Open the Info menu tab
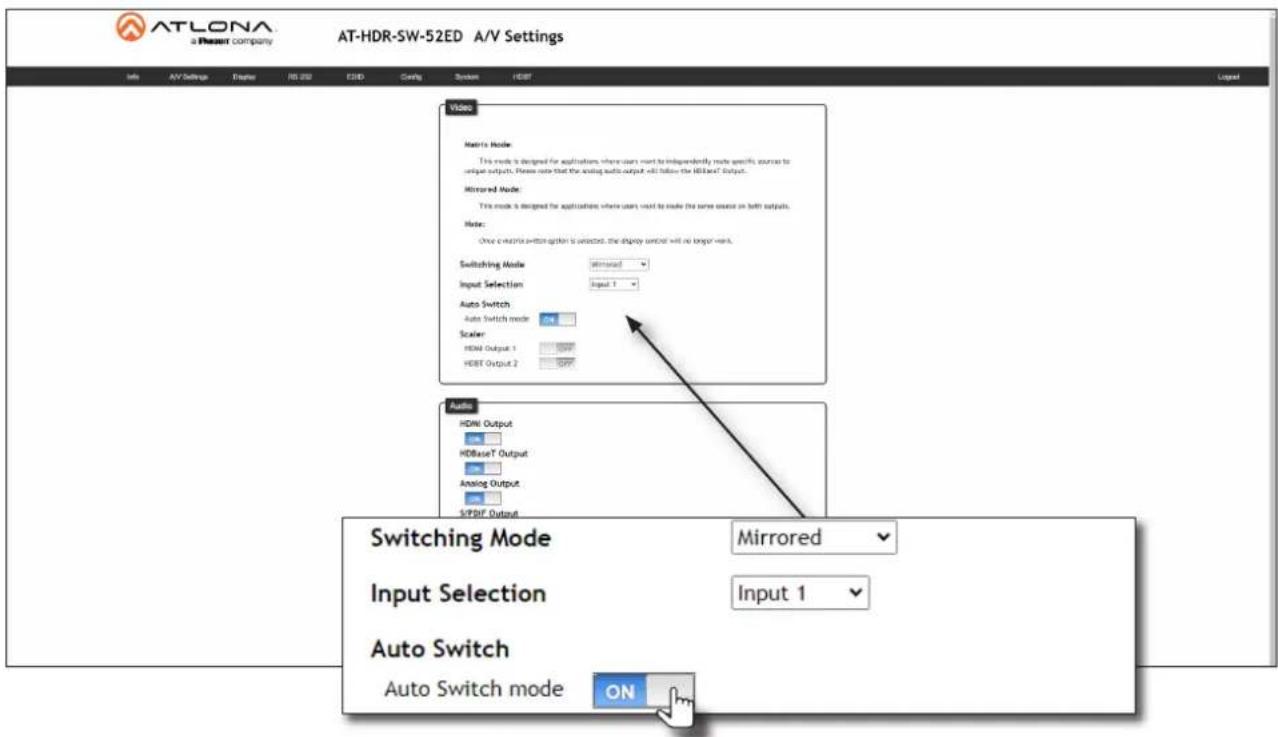This screenshot has width=1278, height=737. [x=132, y=77]
